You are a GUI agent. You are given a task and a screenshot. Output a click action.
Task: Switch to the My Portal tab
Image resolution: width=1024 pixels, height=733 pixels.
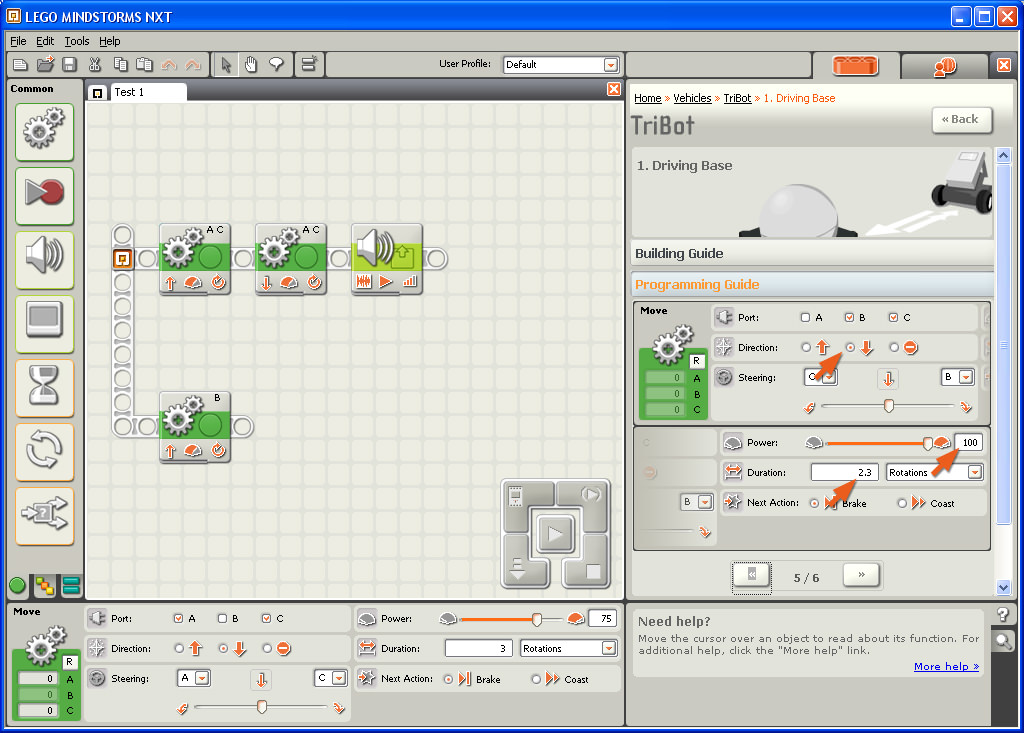(944, 66)
